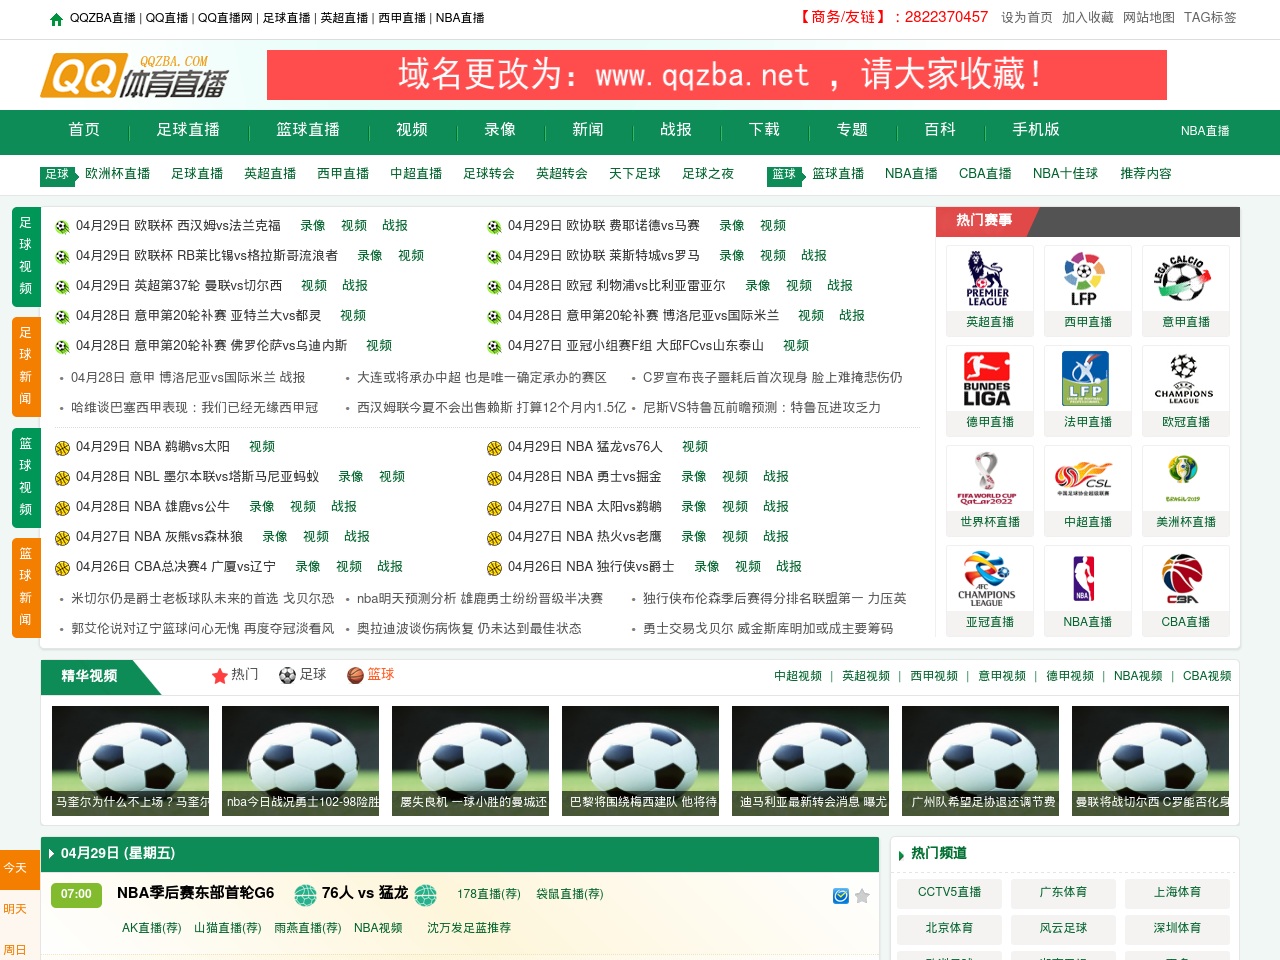The height and width of the screenshot is (960, 1280).
Task: Open the Champions League 欧冠直播 logo
Action: coord(1185,379)
